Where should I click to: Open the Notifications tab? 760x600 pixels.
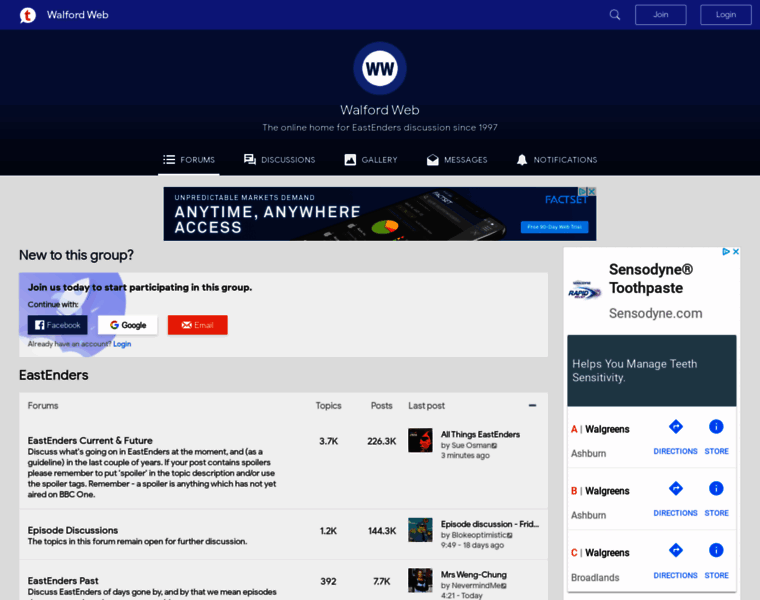556,160
